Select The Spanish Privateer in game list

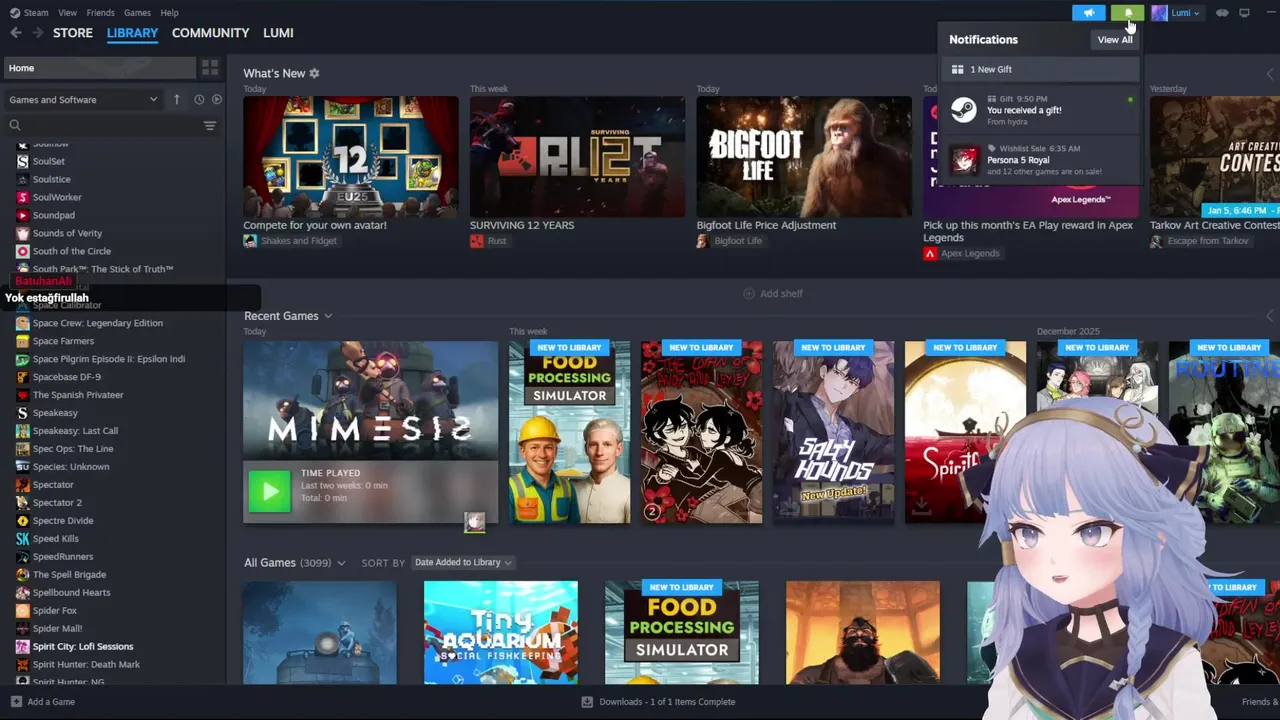[x=78, y=395]
